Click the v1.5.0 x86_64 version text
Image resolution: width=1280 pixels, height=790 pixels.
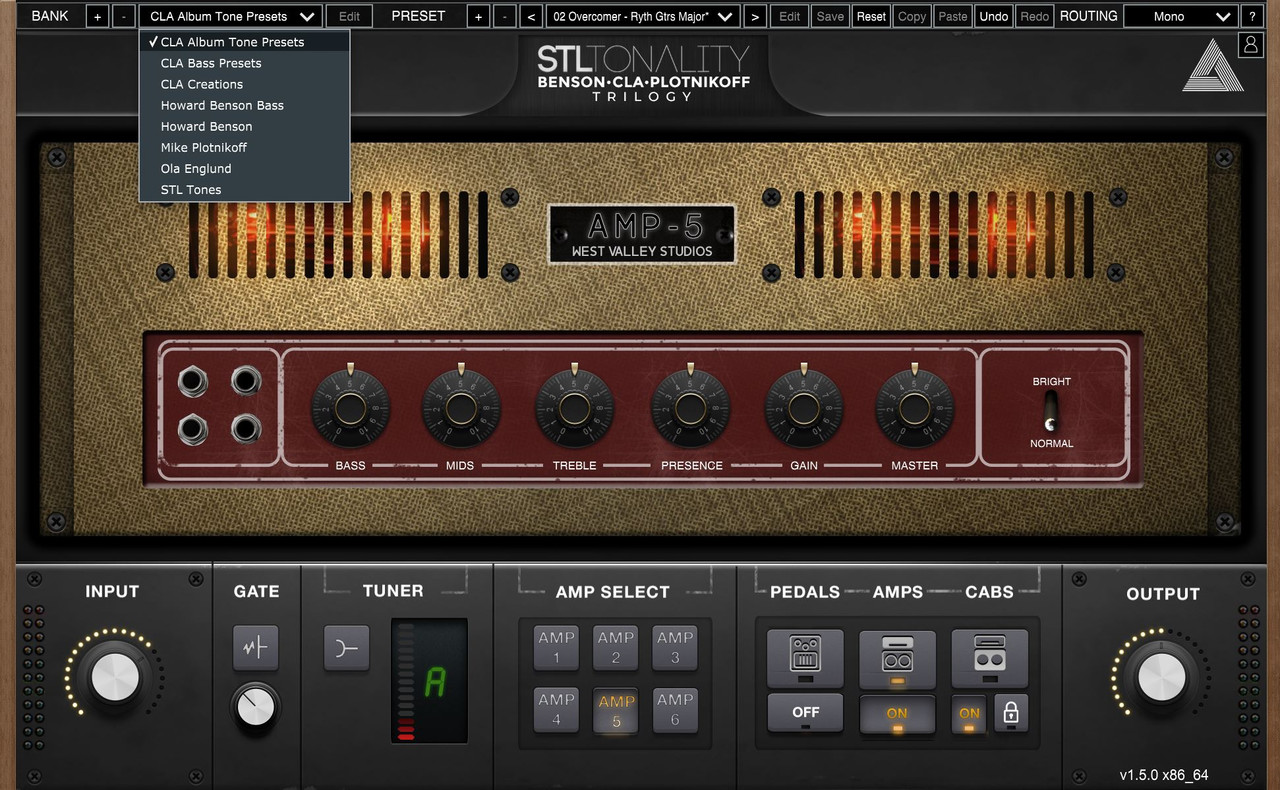(1164, 774)
